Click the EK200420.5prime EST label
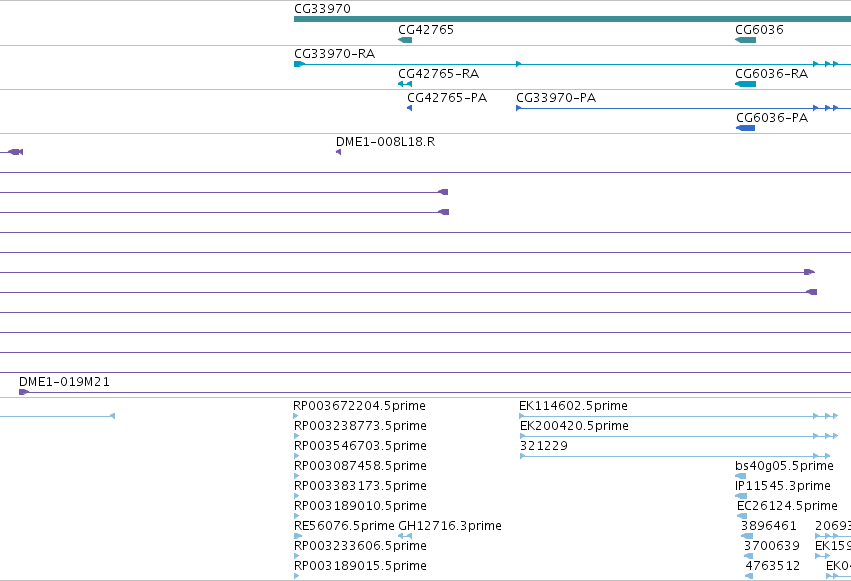The height and width of the screenshot is (581, 851). [574, 426]
